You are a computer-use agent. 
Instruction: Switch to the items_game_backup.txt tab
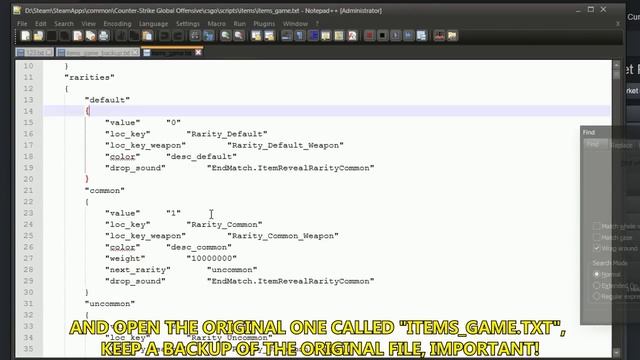98,52
